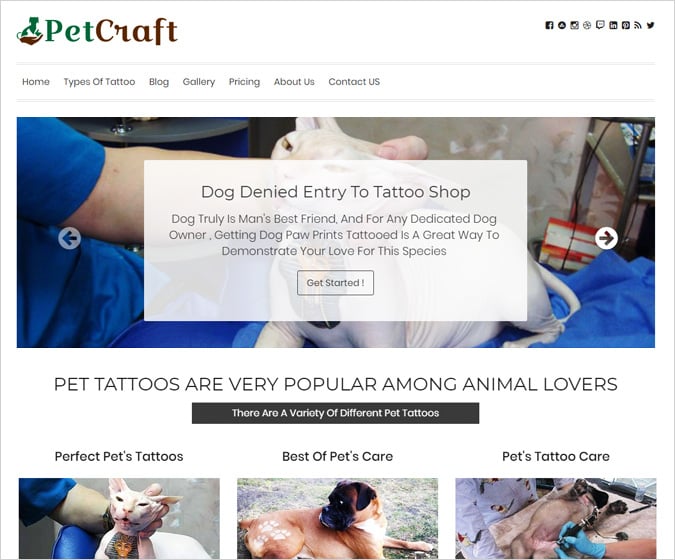Screen dimensions: 675x560
Task: Click the Get Started button
Action: (335, 283)
